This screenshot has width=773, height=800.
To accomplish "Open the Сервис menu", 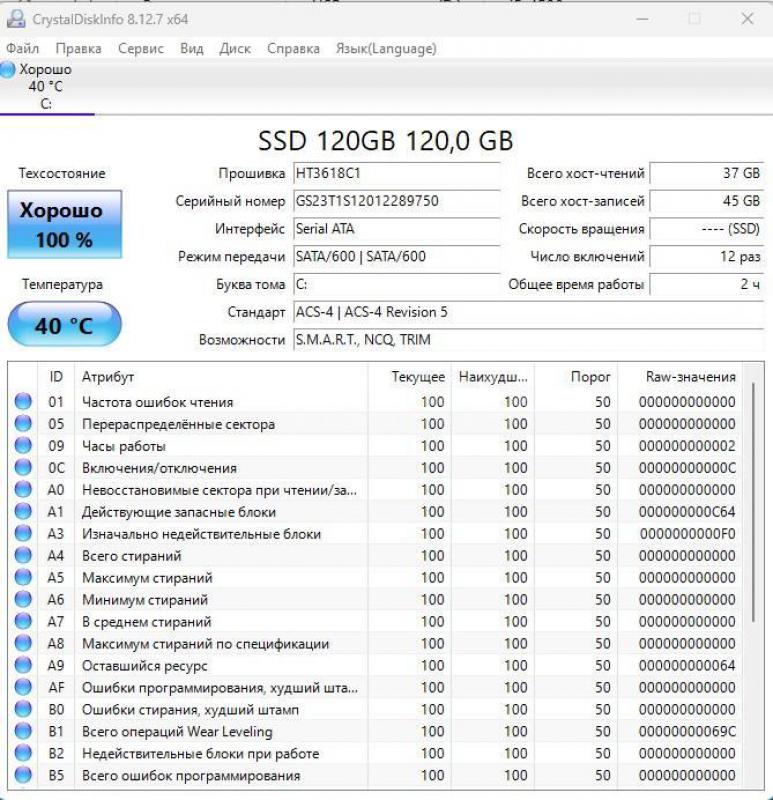I will [x=141, y=48].
